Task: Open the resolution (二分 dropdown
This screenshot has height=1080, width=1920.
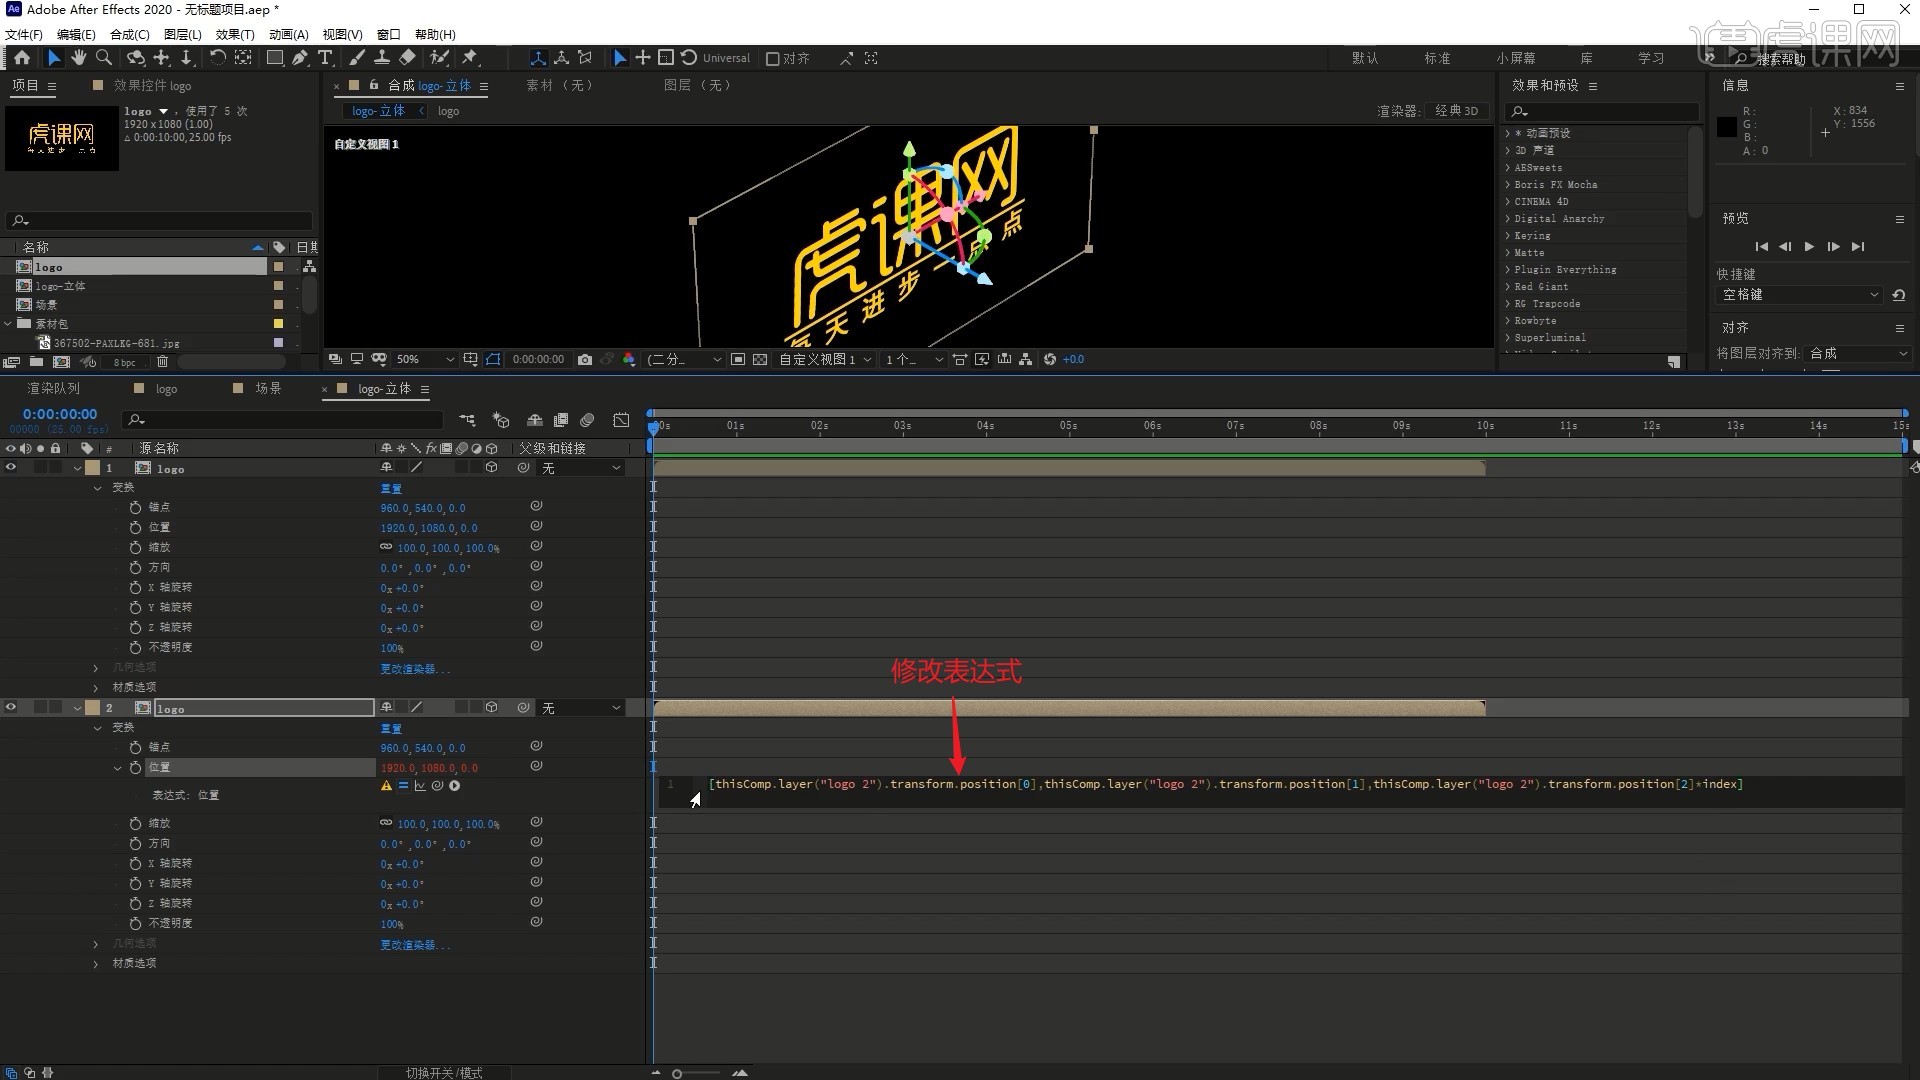Action: pyautogui.click(x=684, y=359)
